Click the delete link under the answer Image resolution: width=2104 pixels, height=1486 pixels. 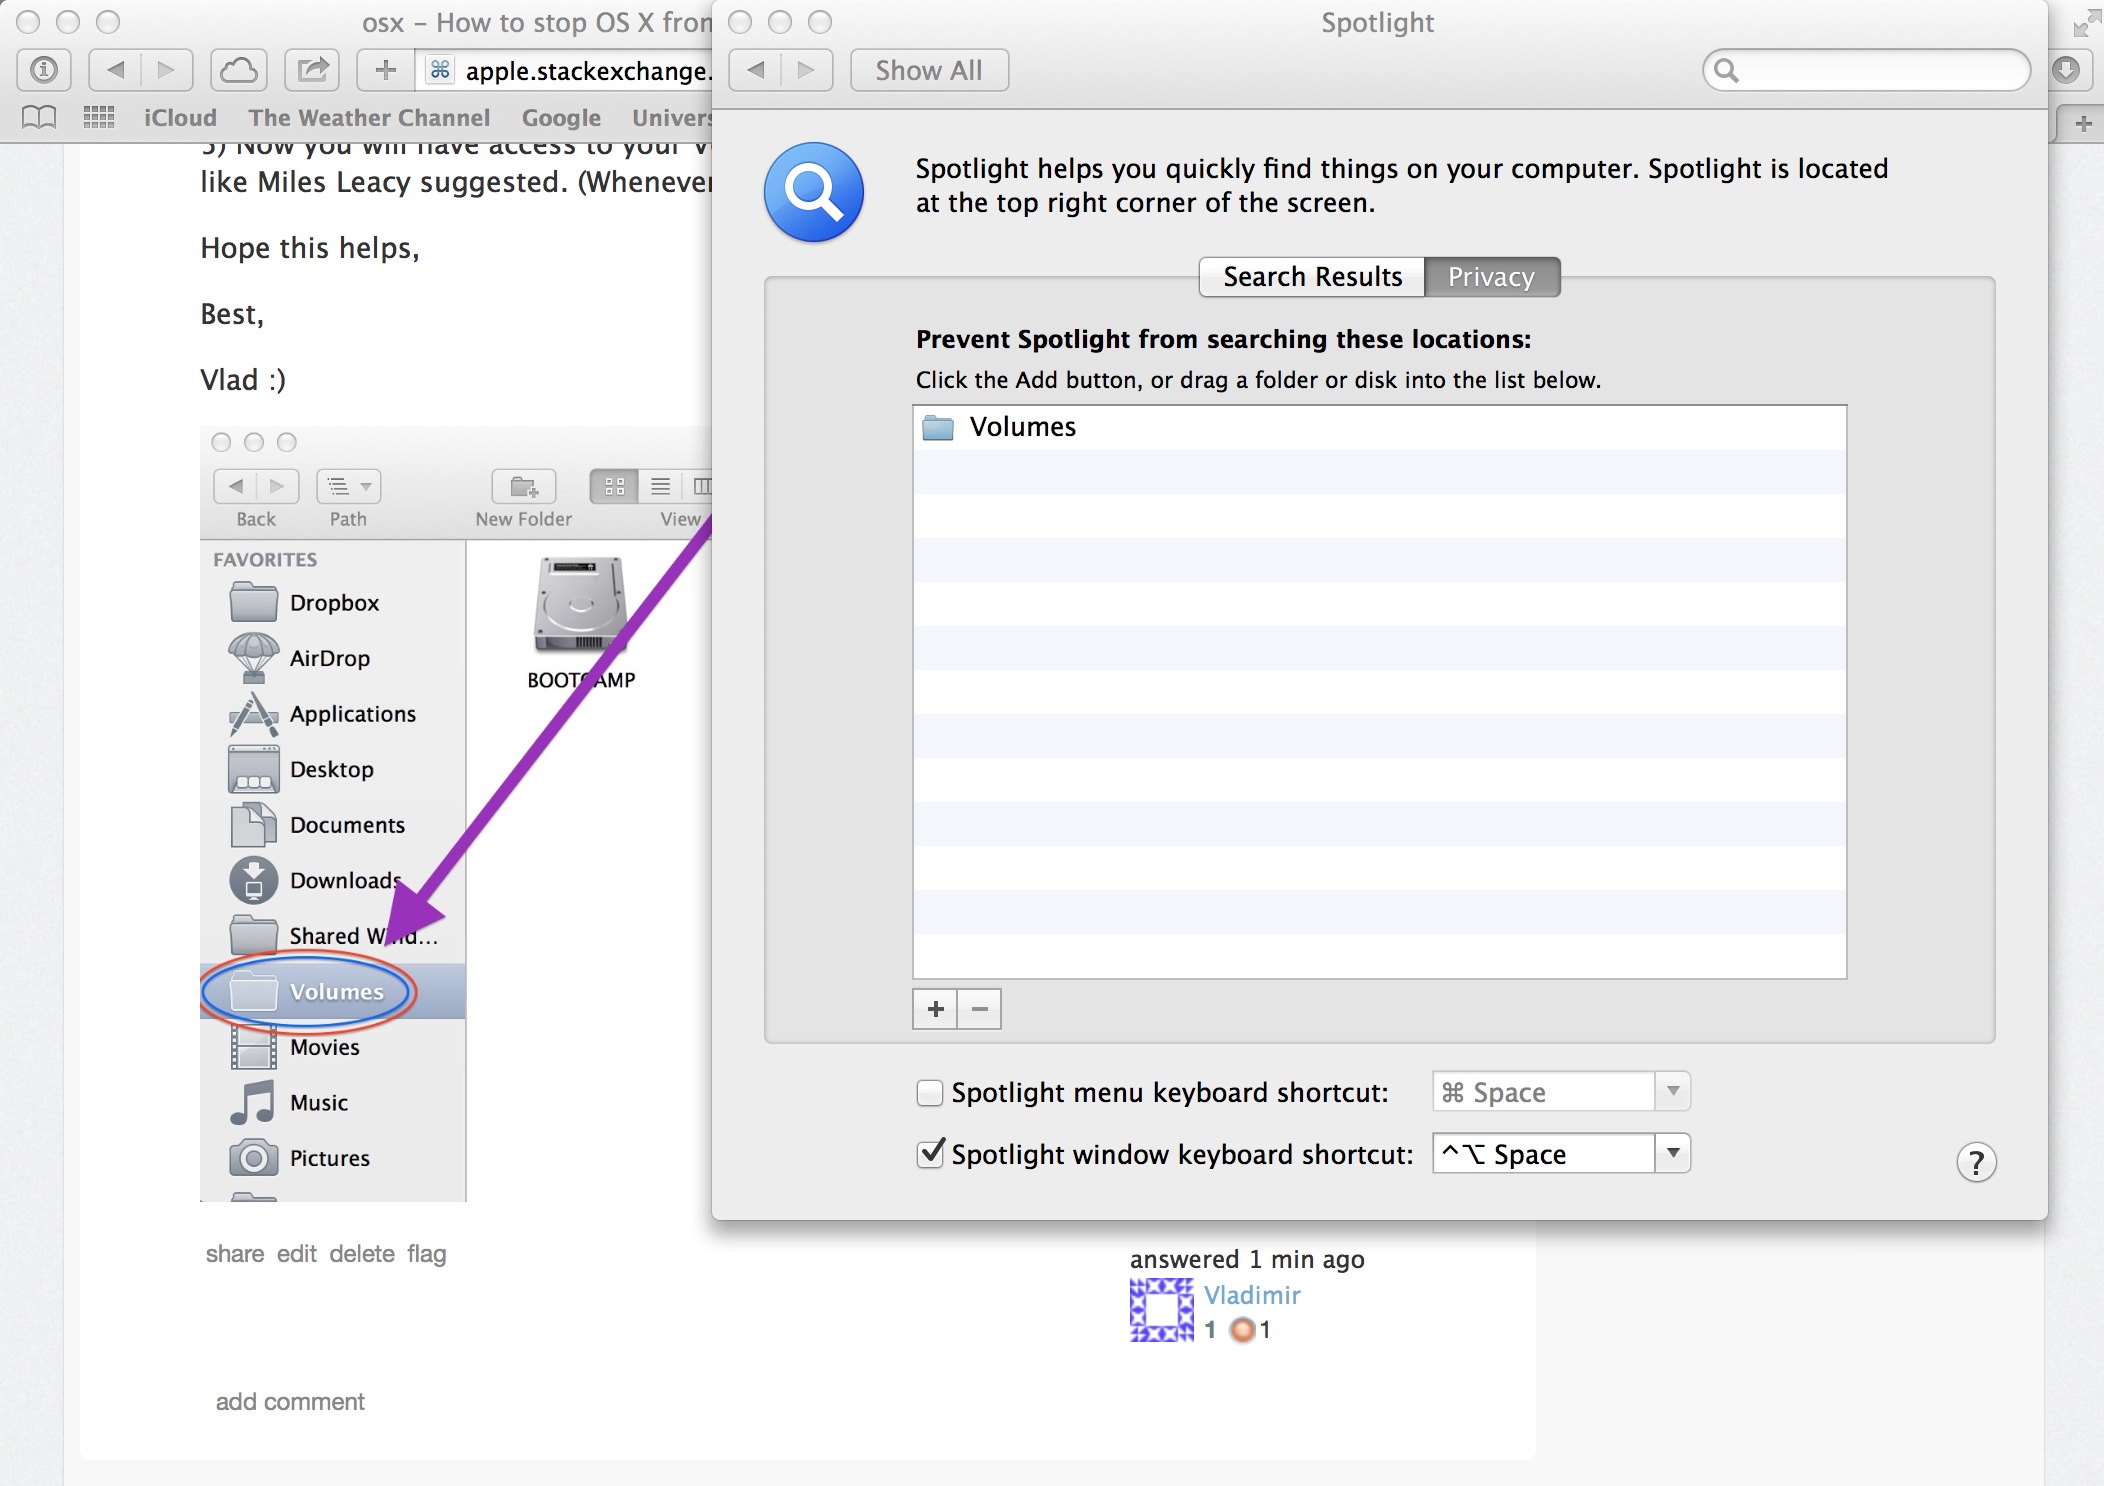tap(362, 1254)
